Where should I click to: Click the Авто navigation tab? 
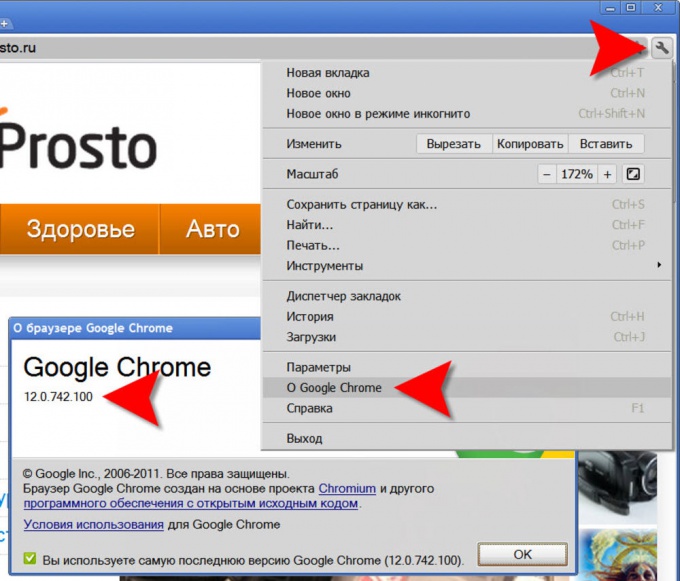[212, 229]
